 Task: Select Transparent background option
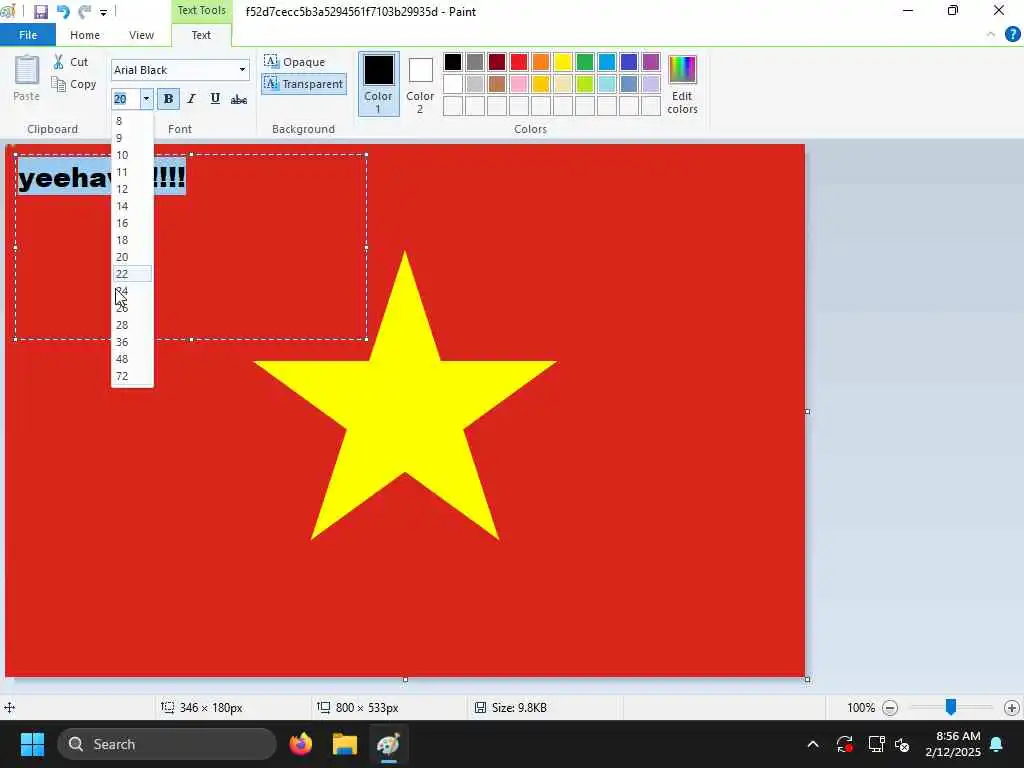click(x=304, y=84)
